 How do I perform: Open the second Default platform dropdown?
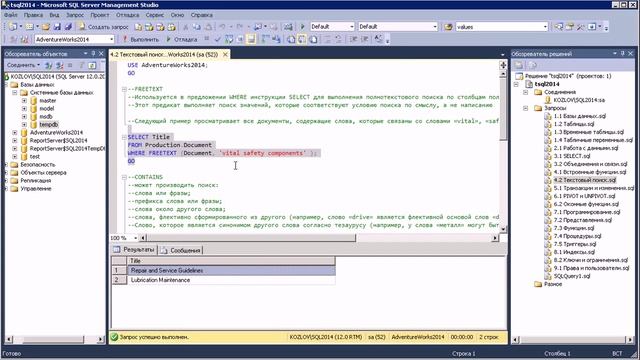coord(435,27)
